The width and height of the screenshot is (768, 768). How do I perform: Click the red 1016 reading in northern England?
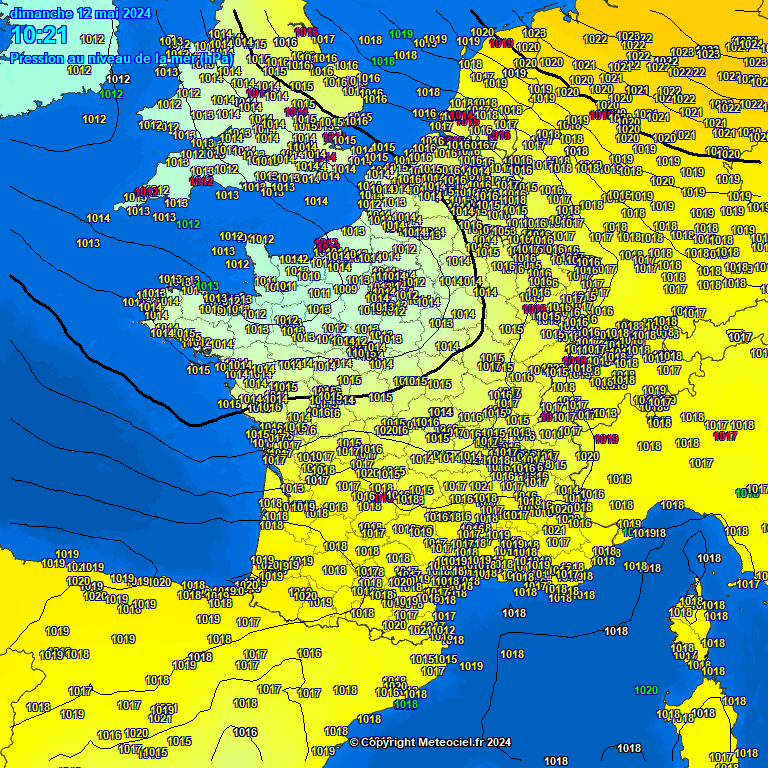(306, 32)
